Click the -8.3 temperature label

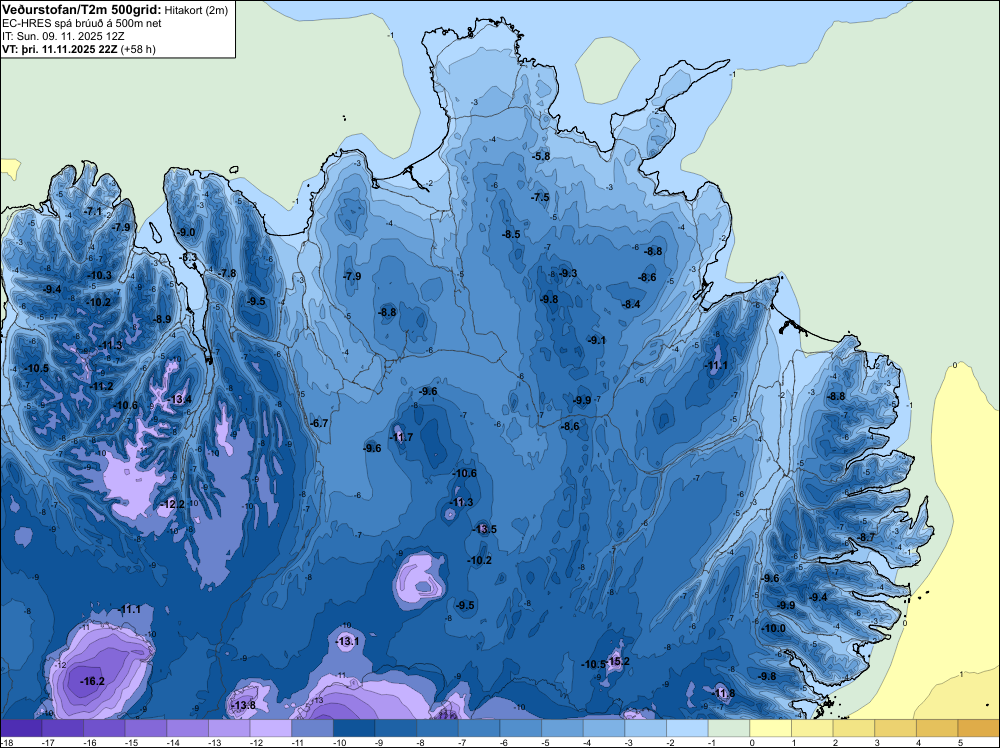tap(189, 257)
